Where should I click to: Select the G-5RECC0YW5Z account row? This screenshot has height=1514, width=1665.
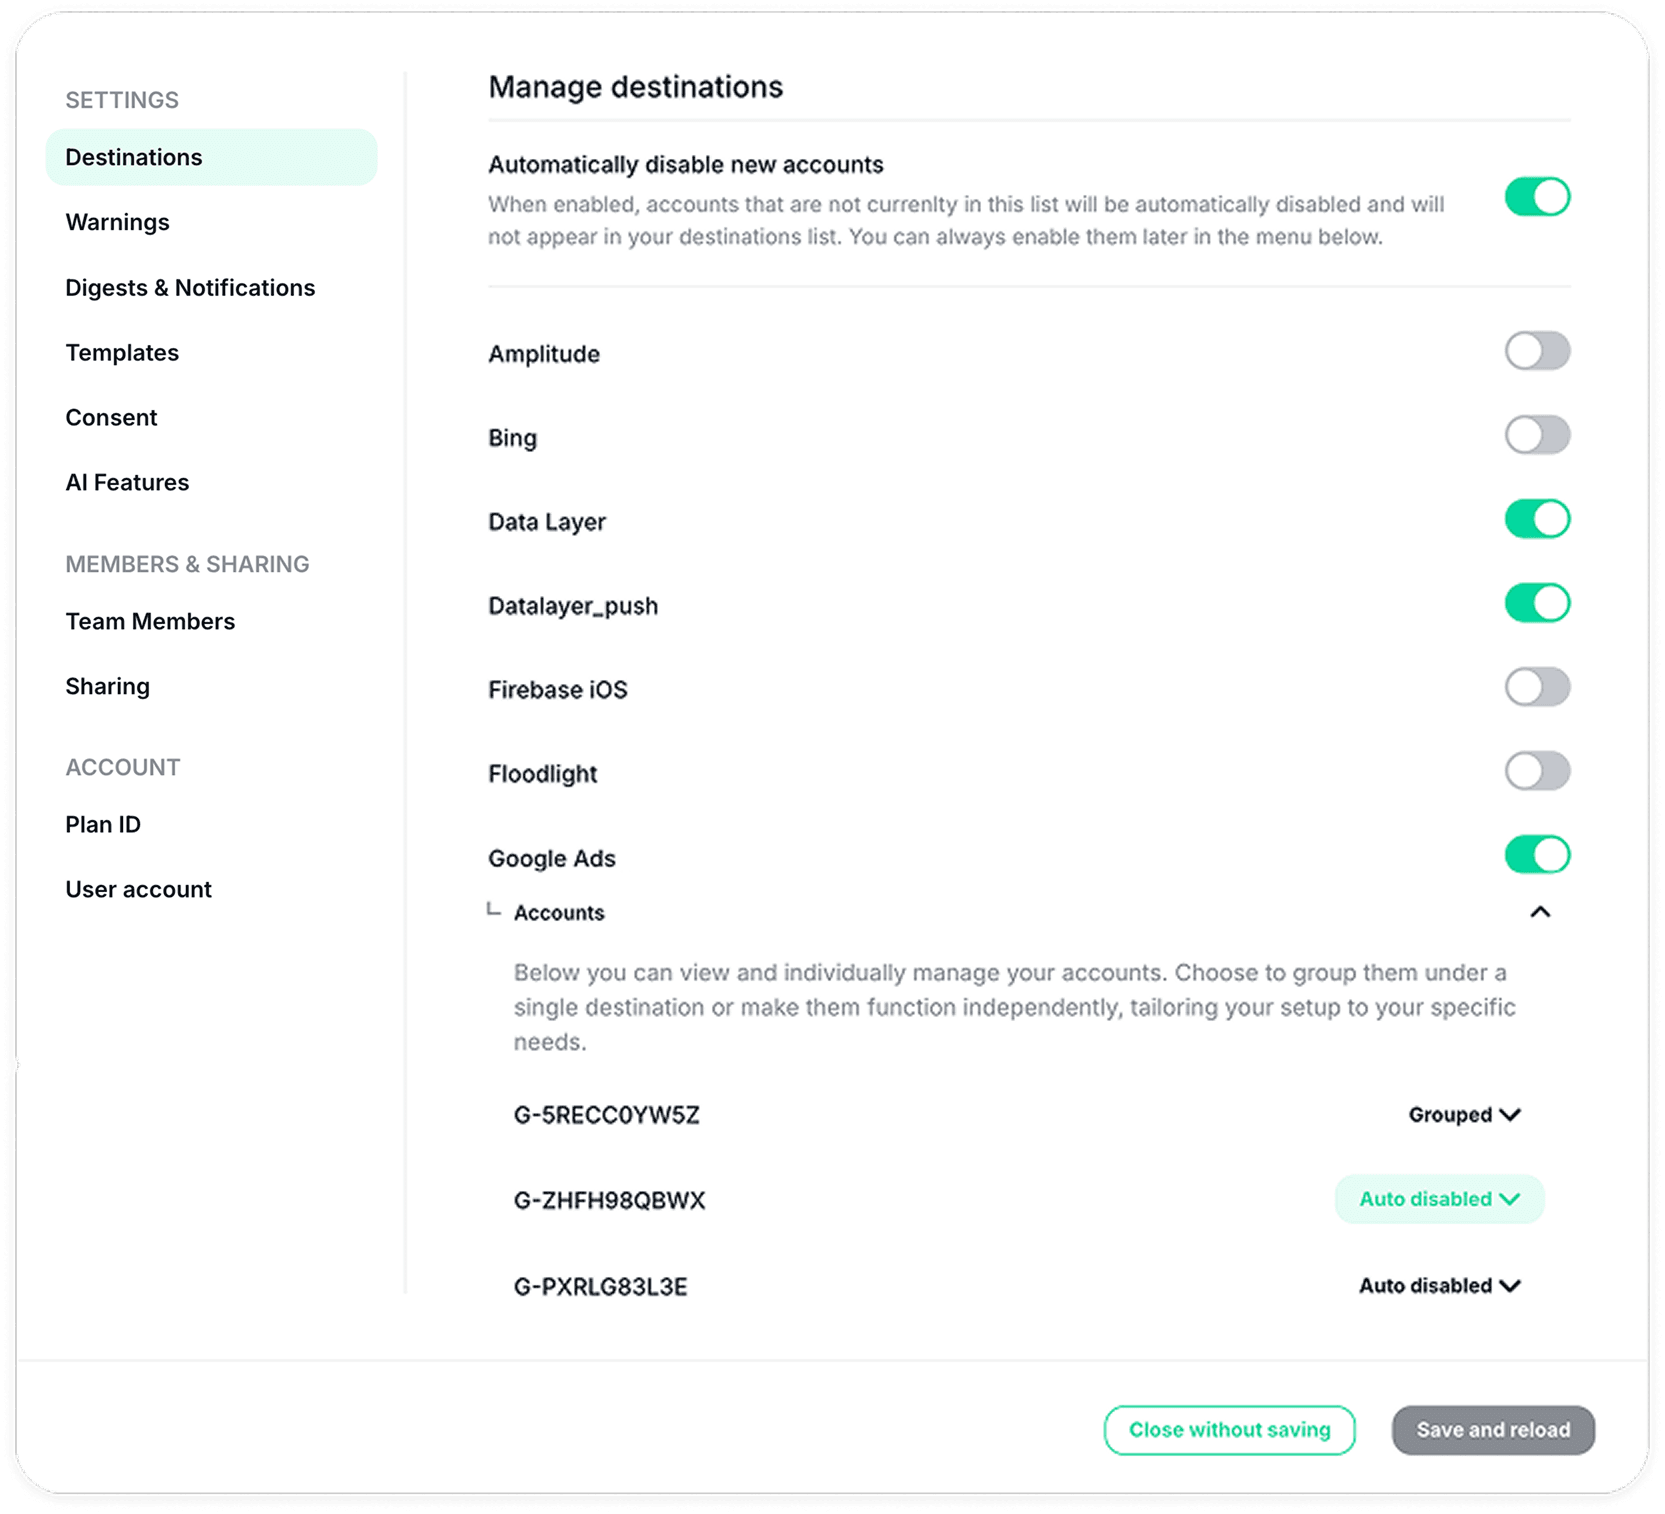point(607,1115)
